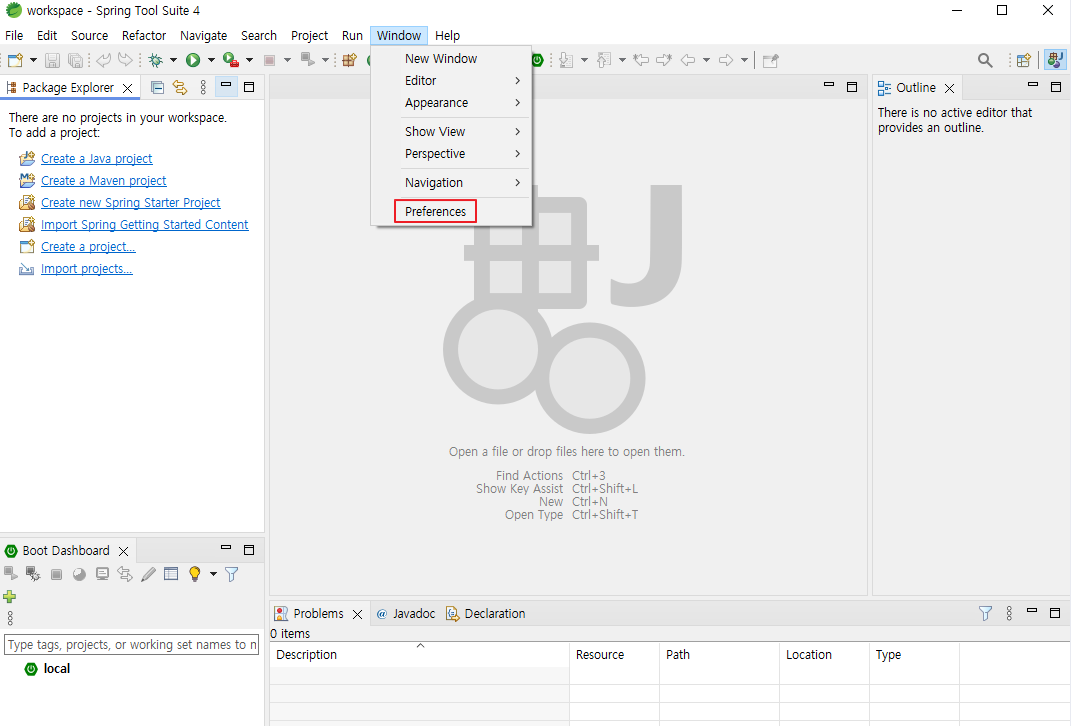The height and width of the screenshot is (726, 1071).
Task: Click the Save toolbar icon
Action: coord(52,60)
